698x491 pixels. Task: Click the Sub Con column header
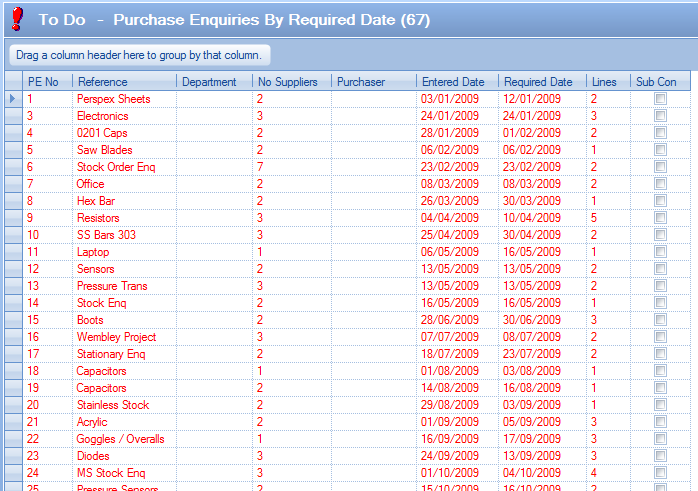point(659,82)
